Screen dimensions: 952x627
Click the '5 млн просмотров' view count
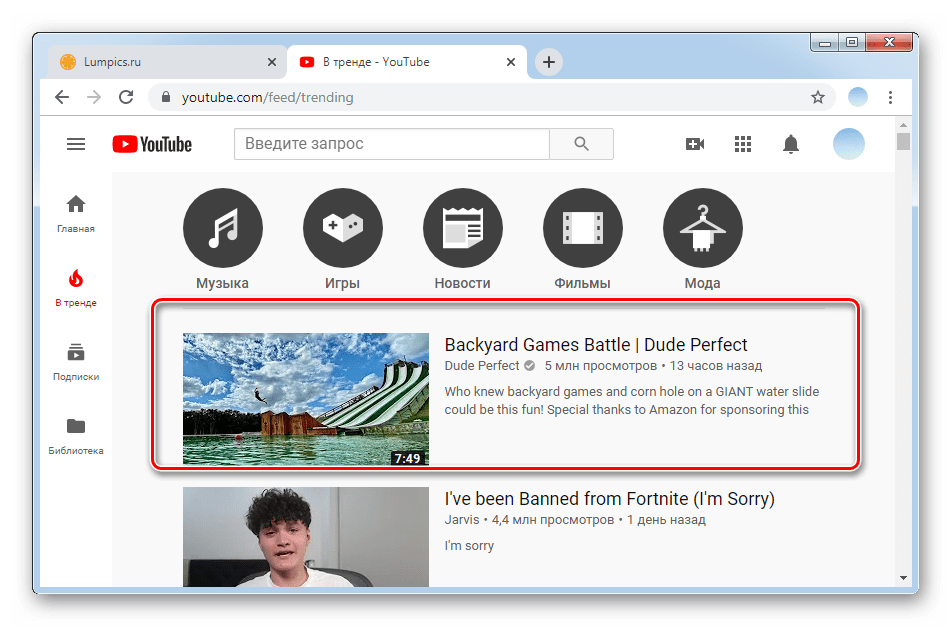pos(600,365)
